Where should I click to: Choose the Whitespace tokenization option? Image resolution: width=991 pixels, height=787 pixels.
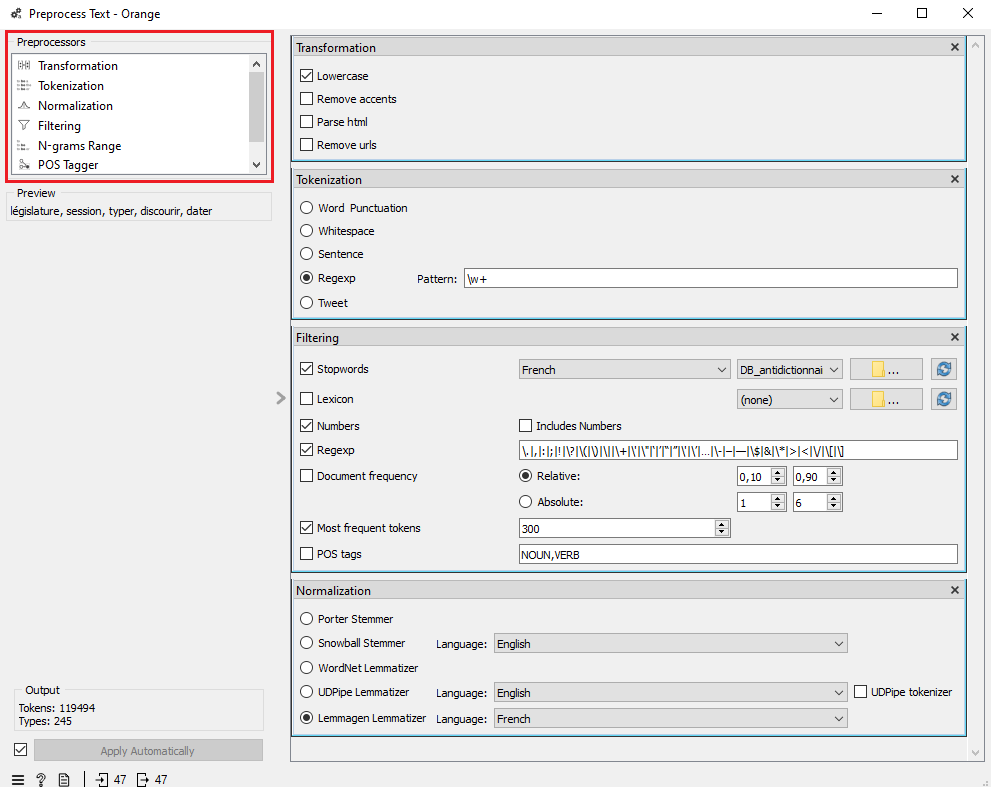click(307, 231)
